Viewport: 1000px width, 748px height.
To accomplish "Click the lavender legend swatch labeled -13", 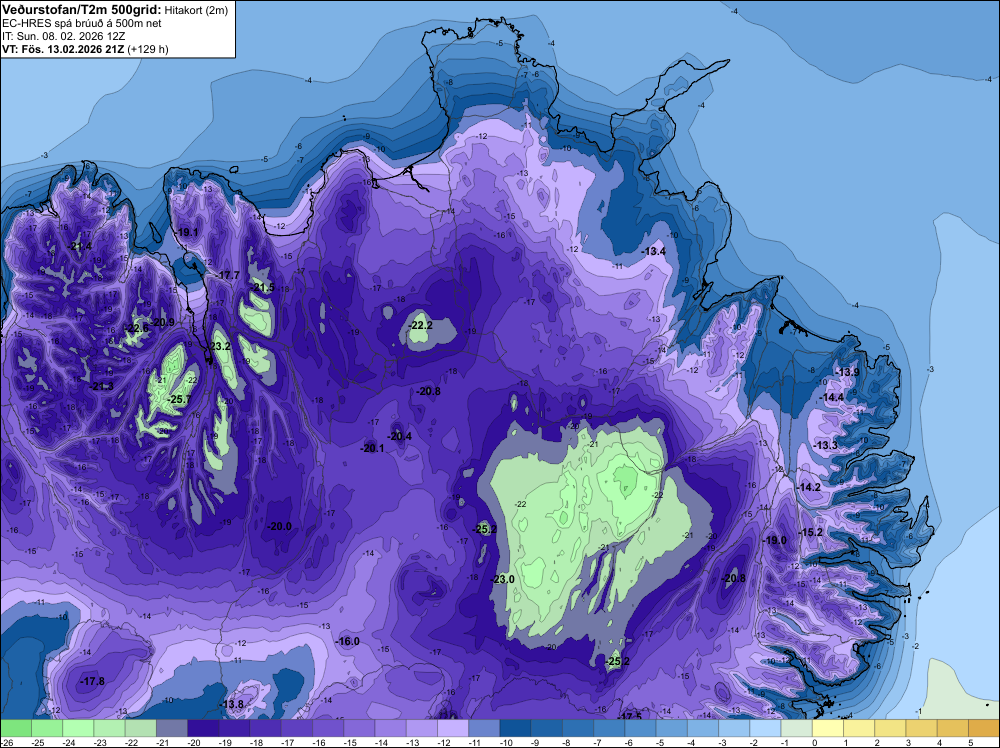I will (422, 728).
